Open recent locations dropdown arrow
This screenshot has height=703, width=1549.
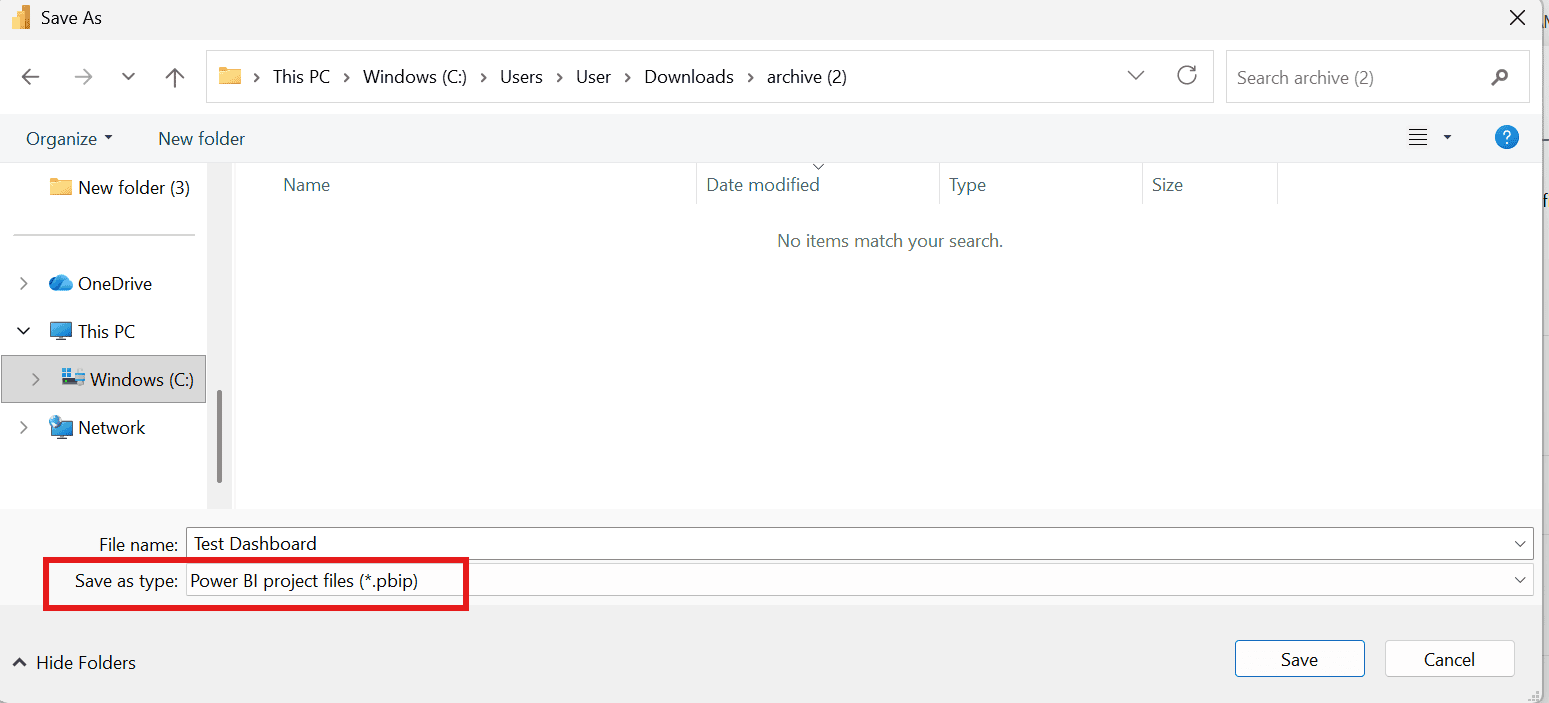coord(128,77)
